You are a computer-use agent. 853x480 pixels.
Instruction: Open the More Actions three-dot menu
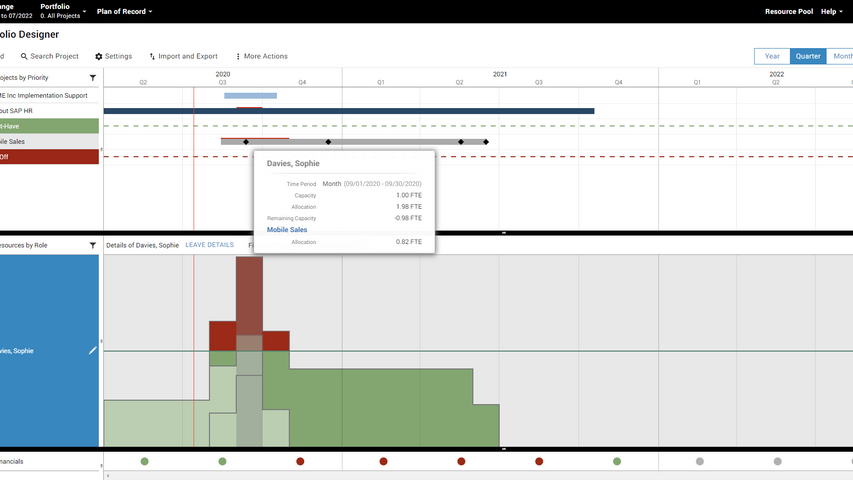coord(238,57)
